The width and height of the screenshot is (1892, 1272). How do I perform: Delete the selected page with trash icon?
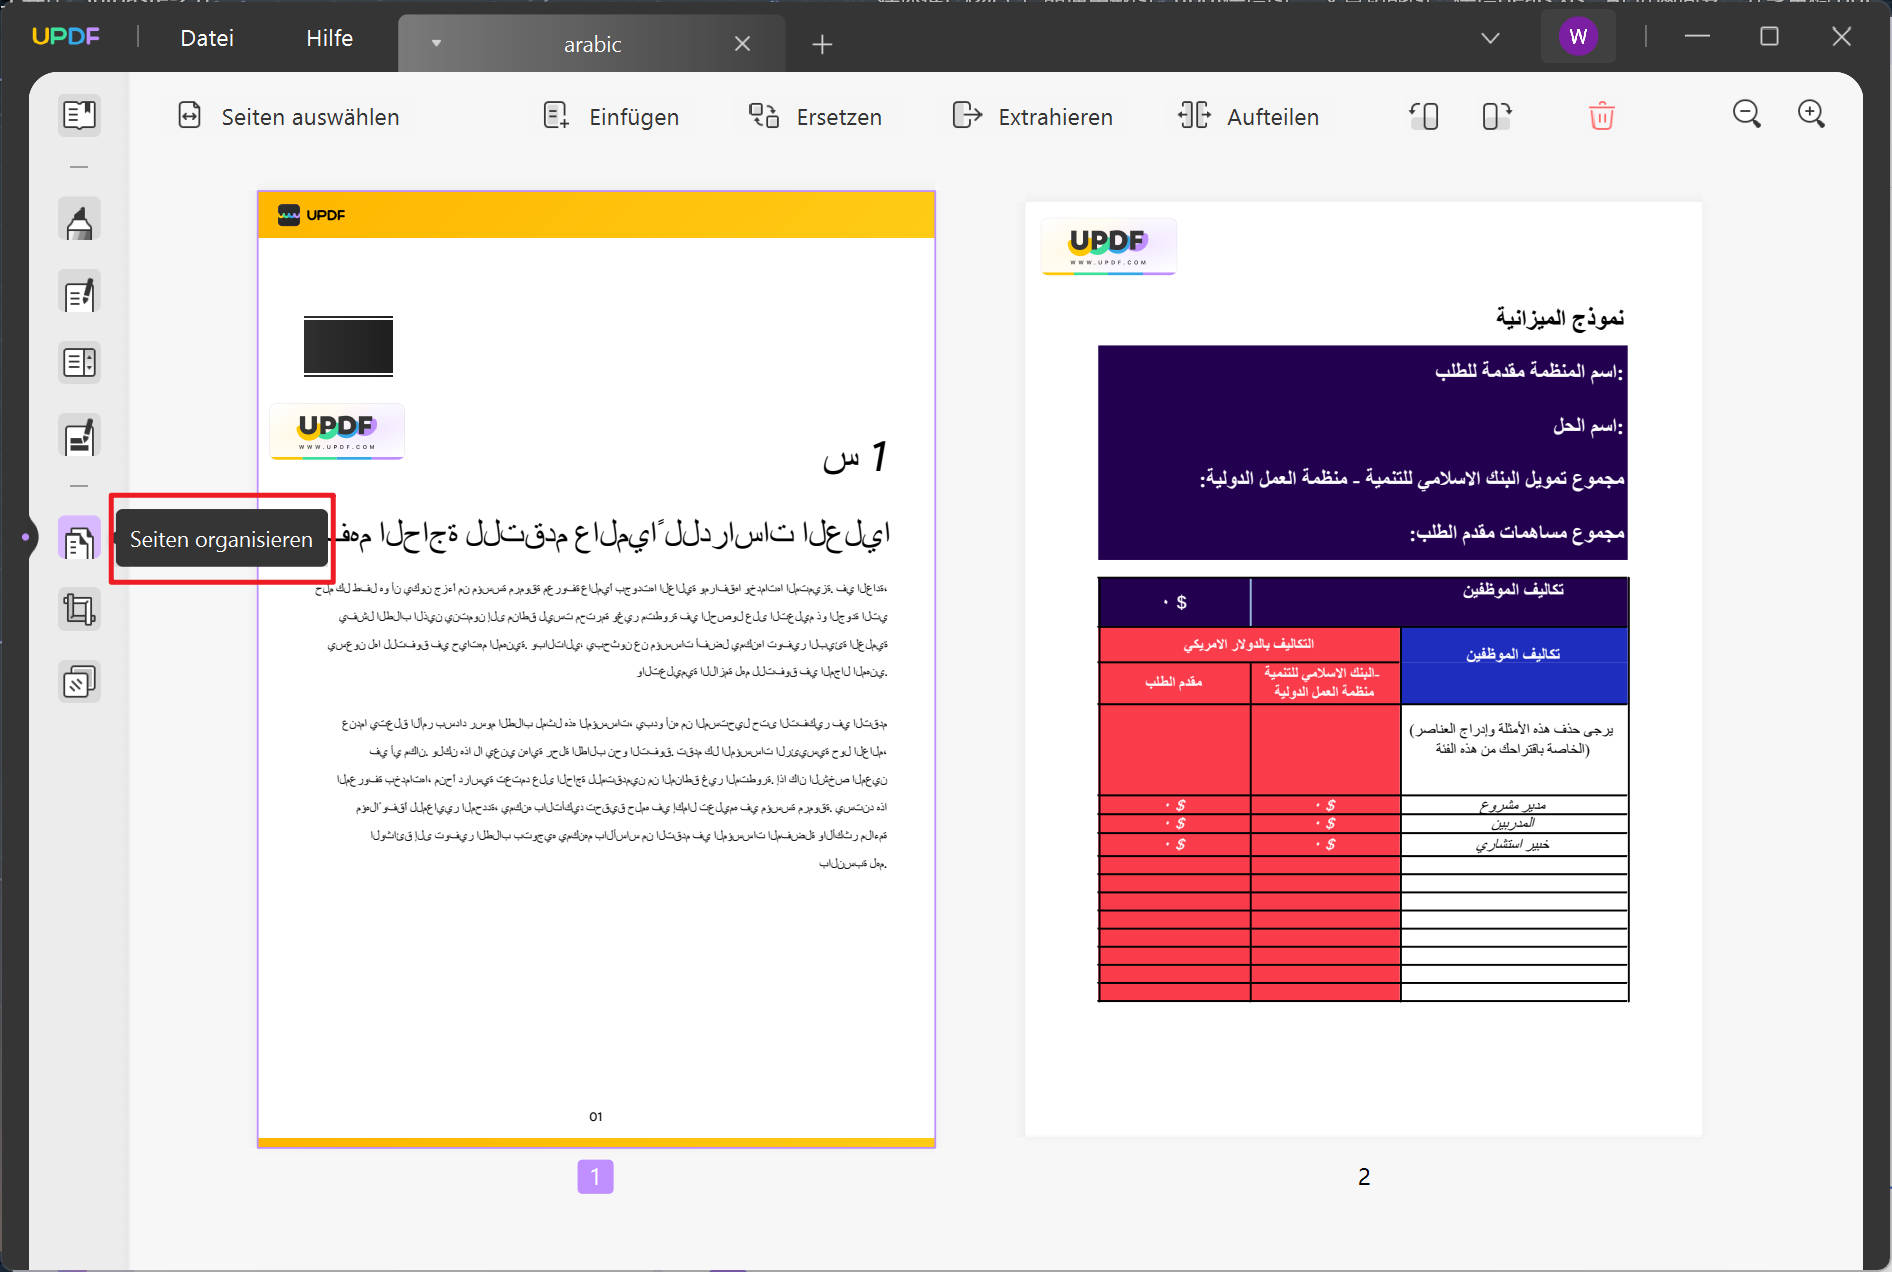(x=1601, y=116)
